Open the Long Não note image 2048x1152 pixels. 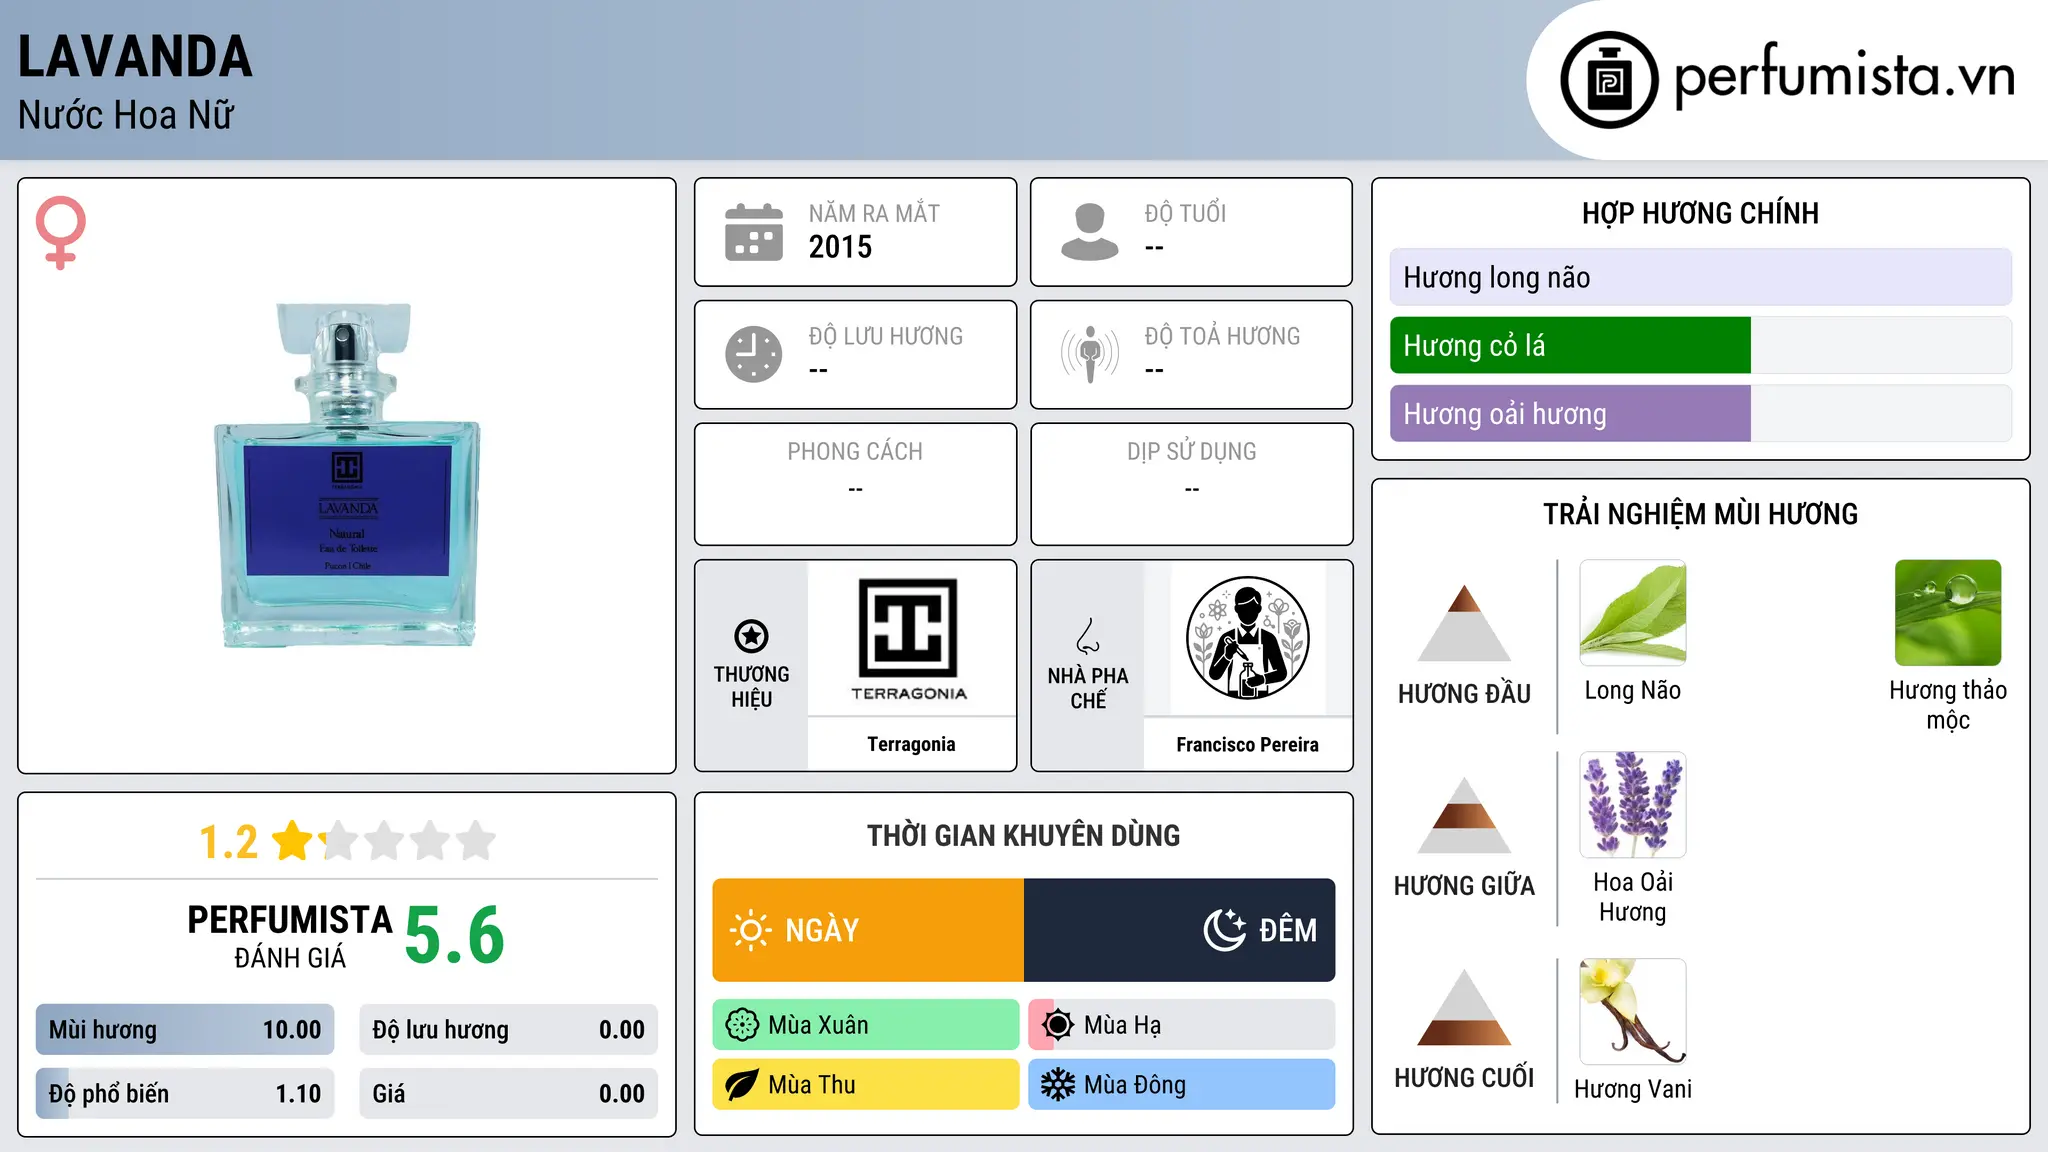[1632, 613]
